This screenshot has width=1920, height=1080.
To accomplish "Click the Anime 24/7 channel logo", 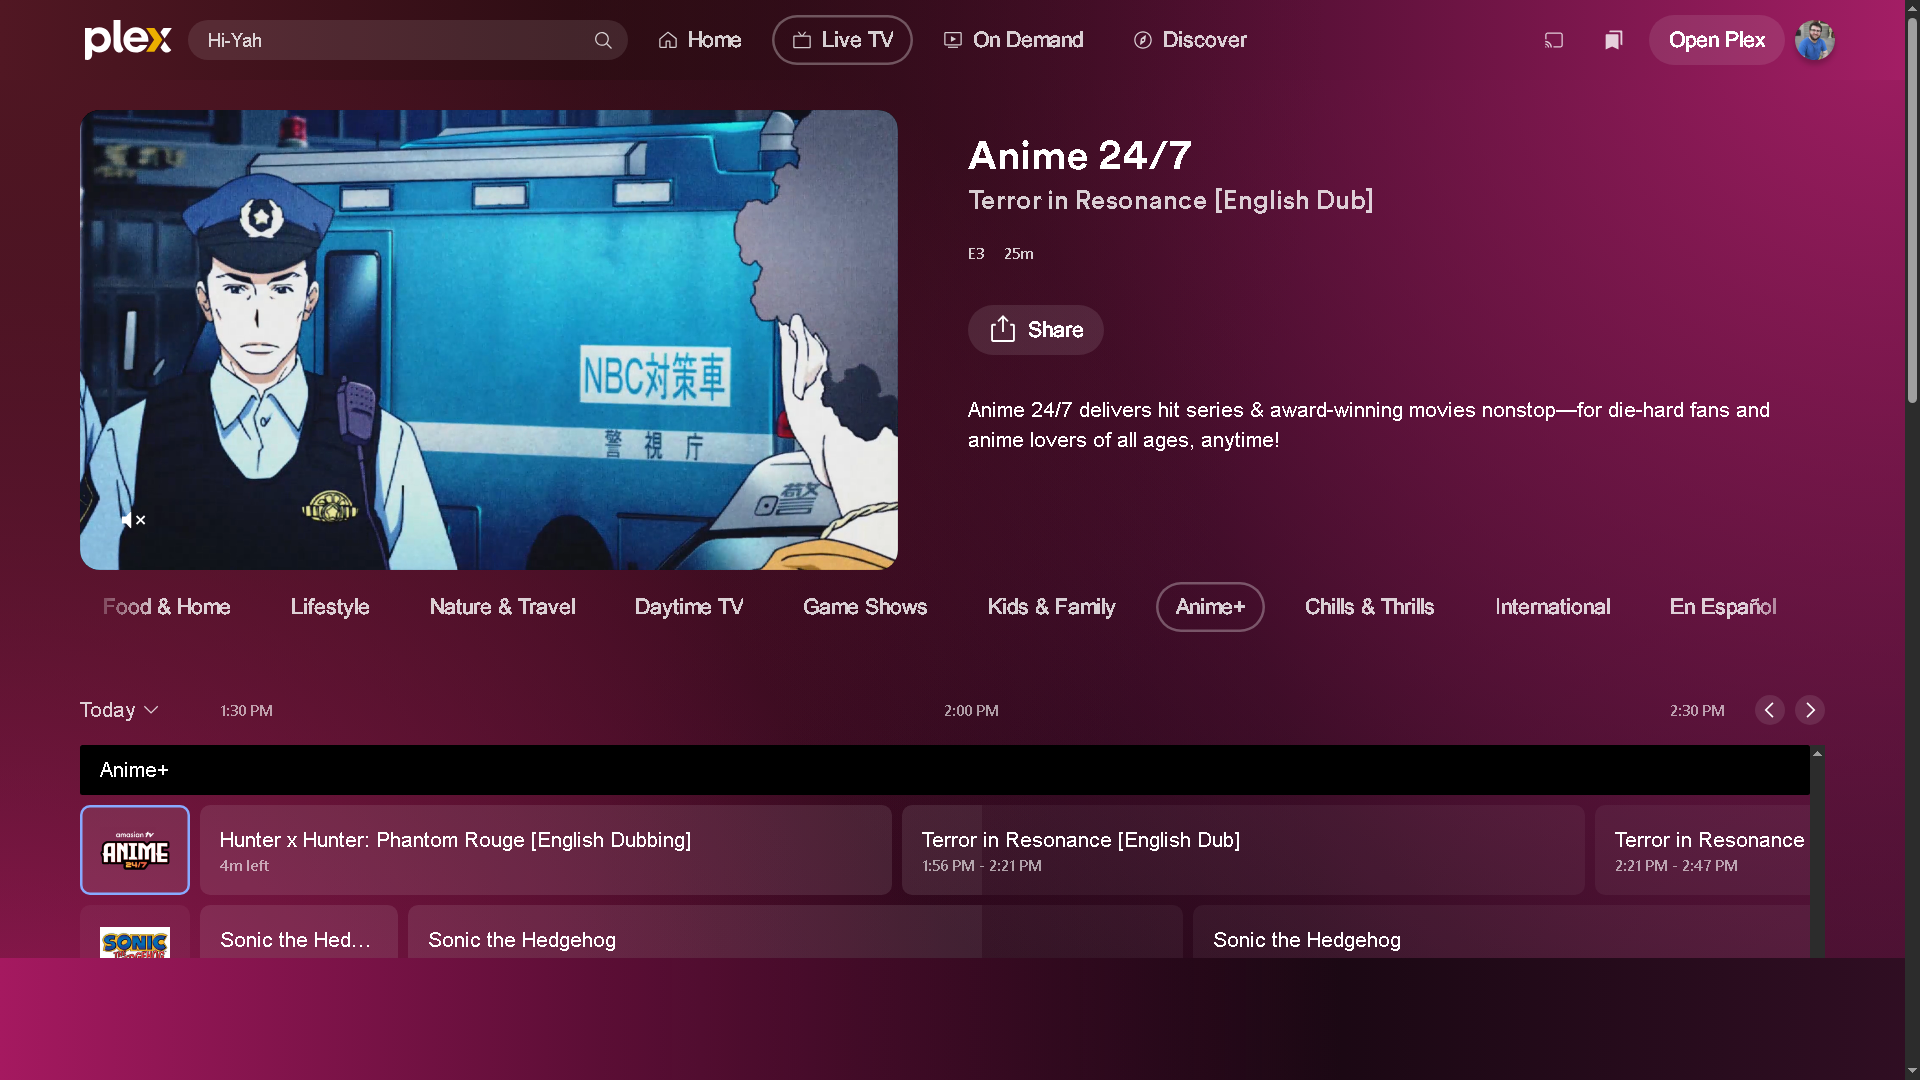I will click(135, 850).
